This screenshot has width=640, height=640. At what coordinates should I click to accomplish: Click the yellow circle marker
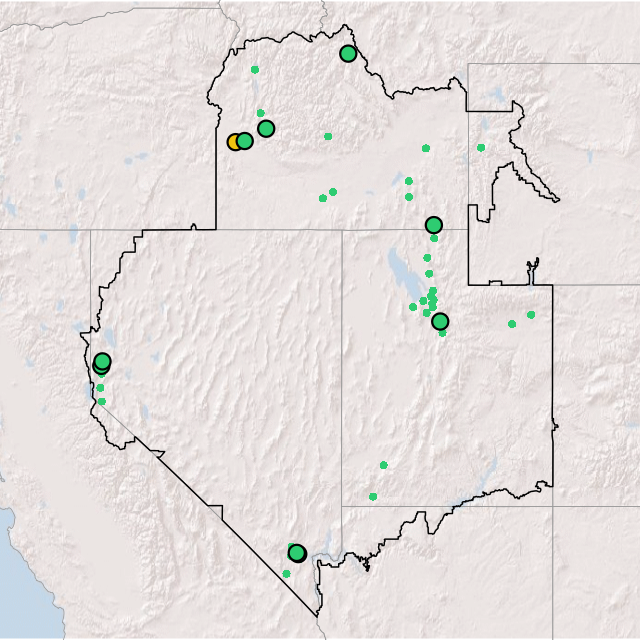(x=234, y=142)
